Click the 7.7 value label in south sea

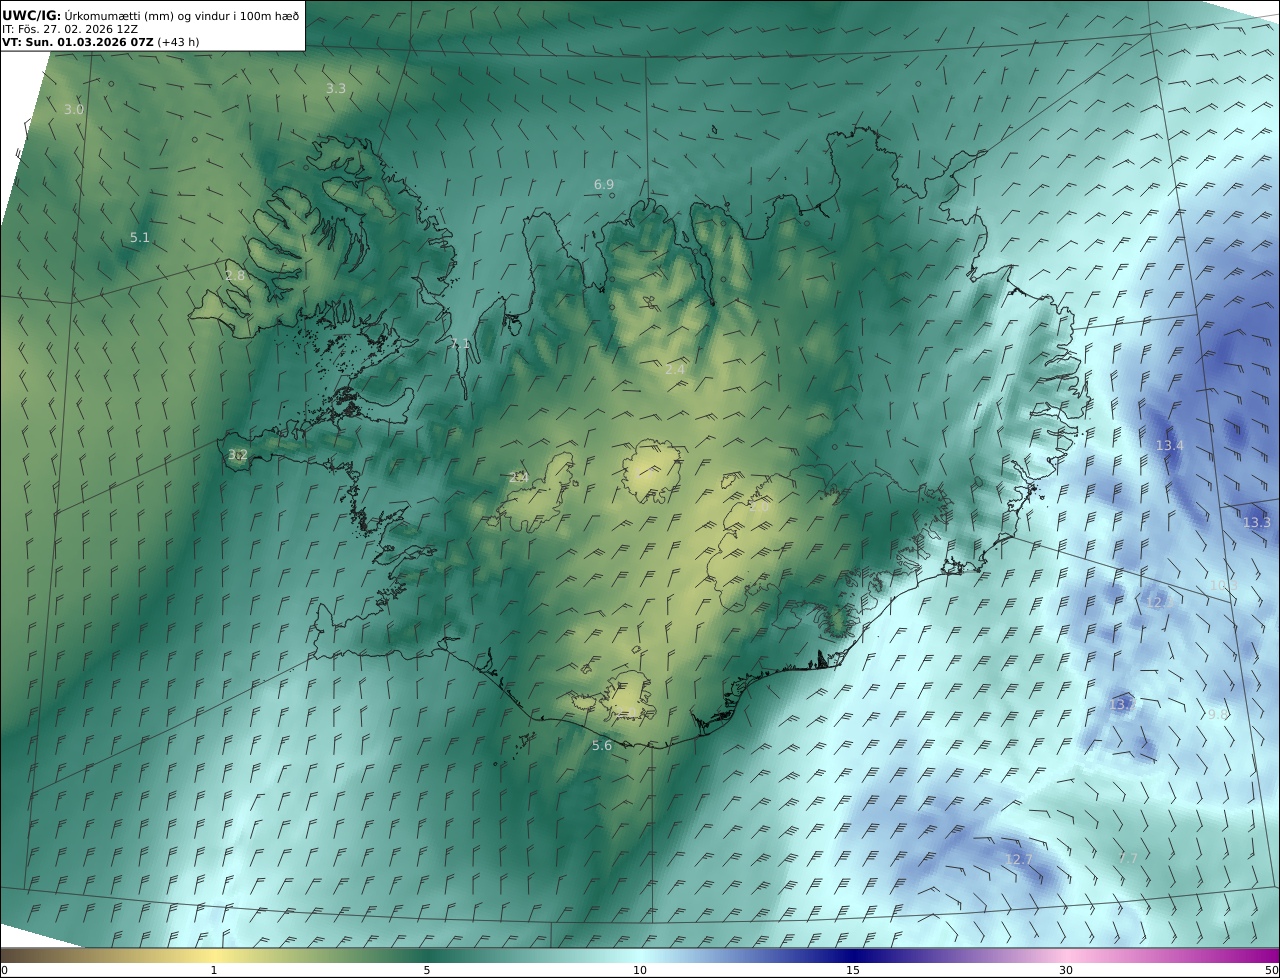1128,858
